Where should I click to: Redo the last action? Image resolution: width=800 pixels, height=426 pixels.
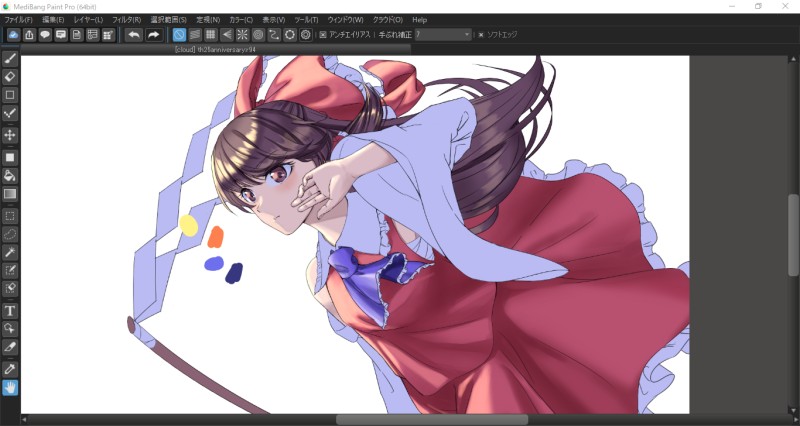[153, 35]
